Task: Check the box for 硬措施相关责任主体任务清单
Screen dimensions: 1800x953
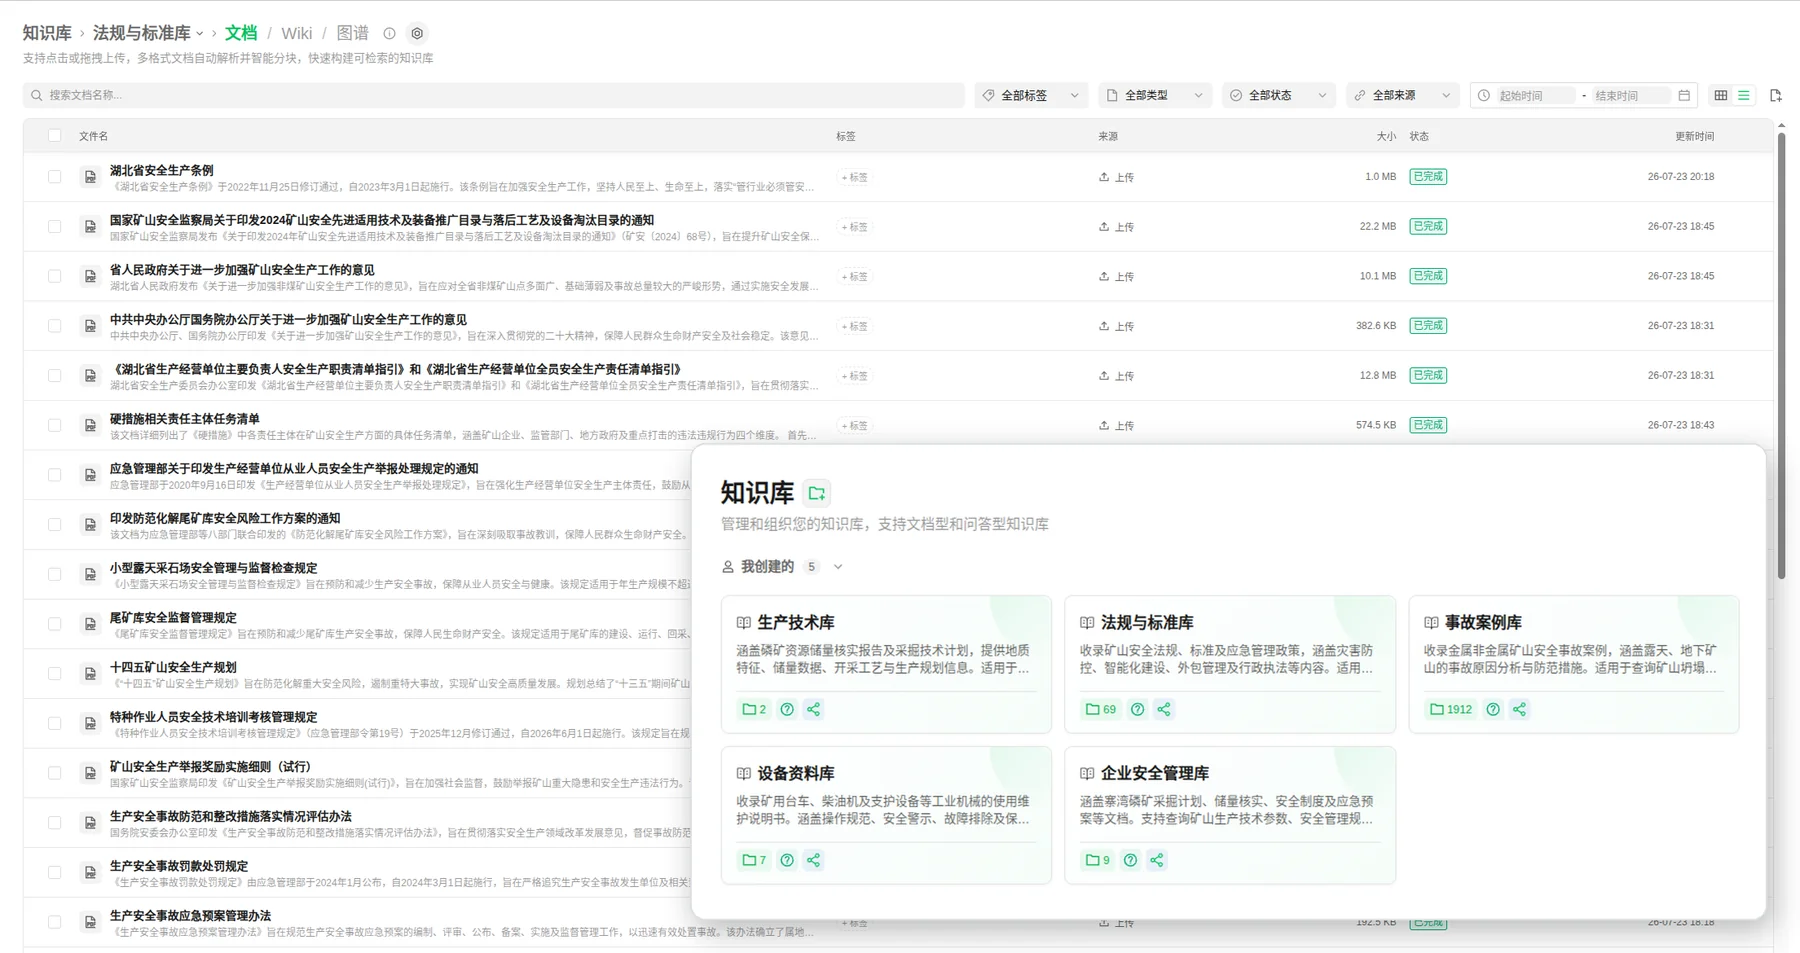Action: (x=55, y=425)
